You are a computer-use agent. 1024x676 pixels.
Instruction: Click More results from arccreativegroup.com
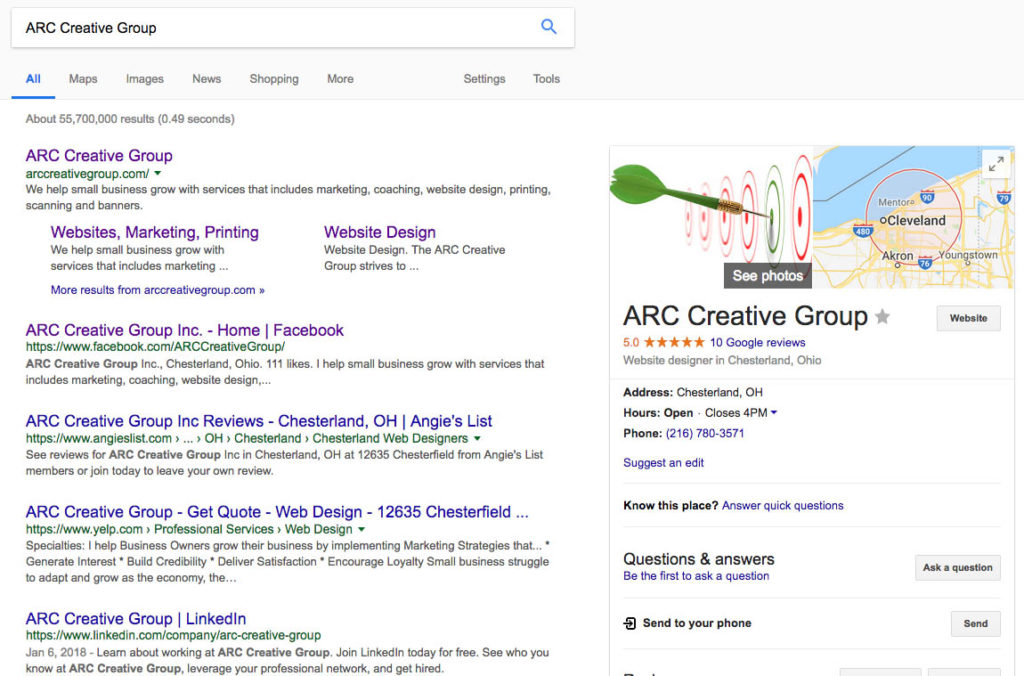(157, 290)
